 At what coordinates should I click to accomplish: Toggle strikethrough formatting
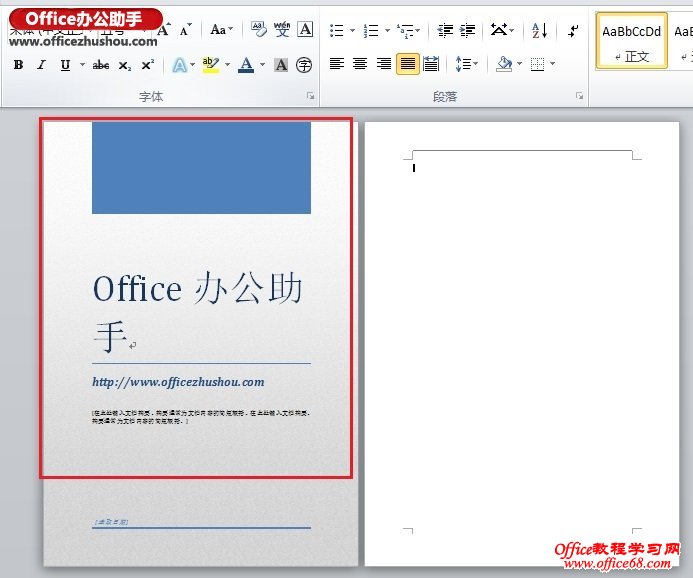(101, 65)
